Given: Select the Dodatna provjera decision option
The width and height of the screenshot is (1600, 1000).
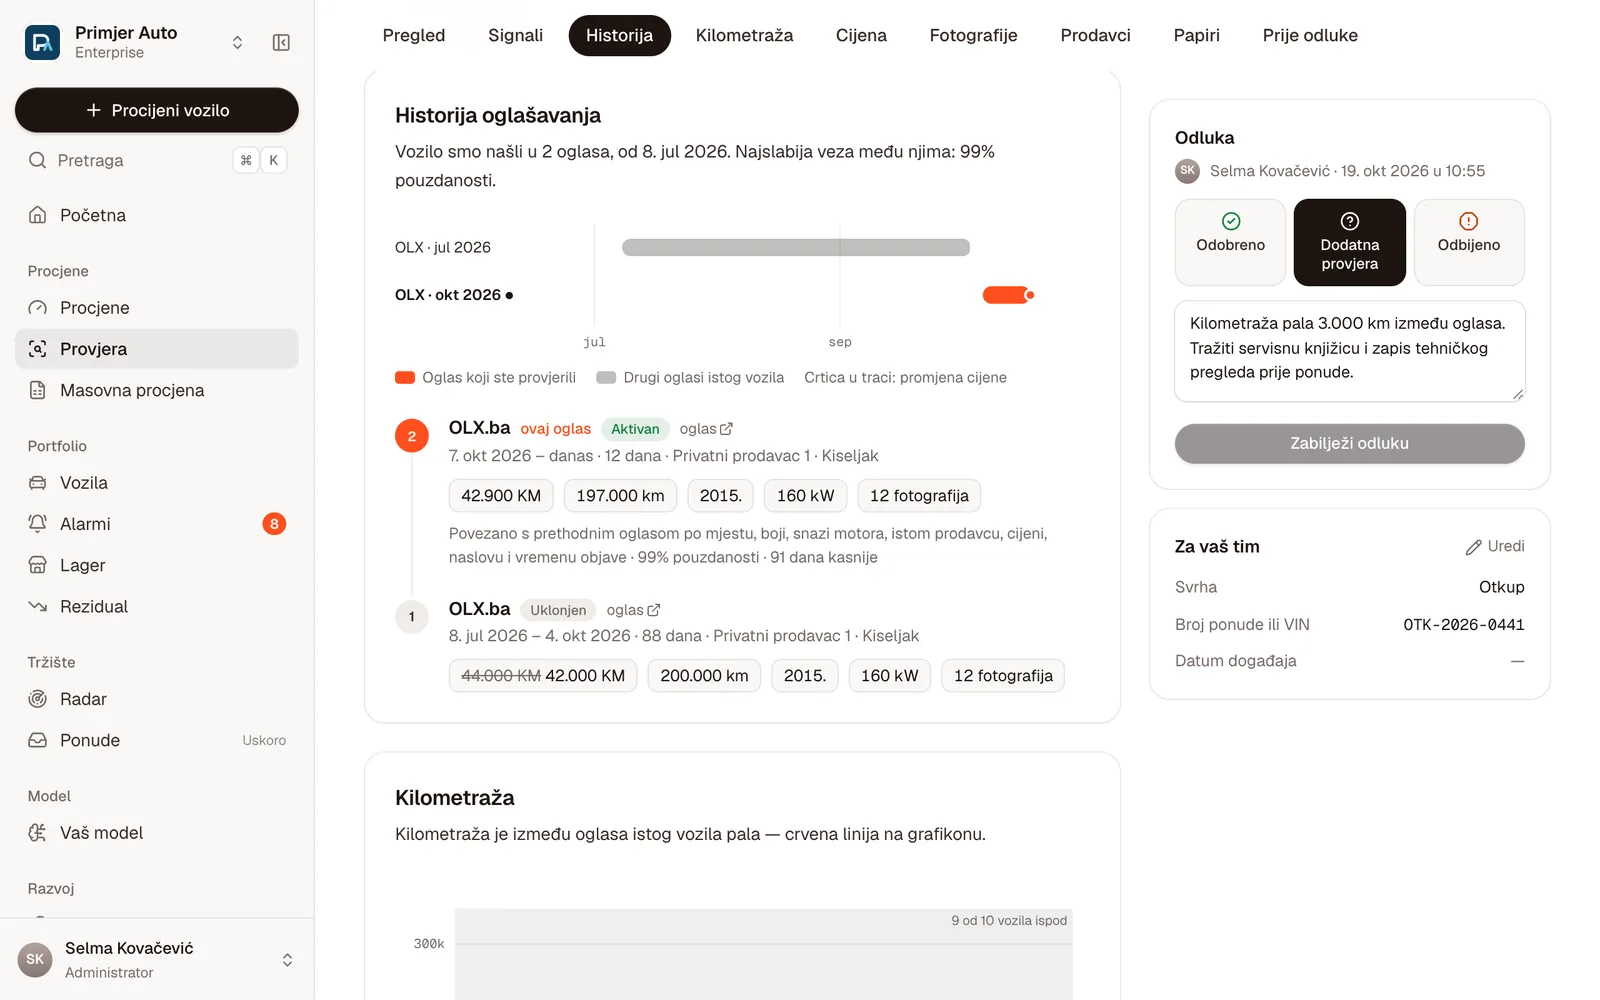Looking at the screenshot, I should click(x=1349, y=242).
